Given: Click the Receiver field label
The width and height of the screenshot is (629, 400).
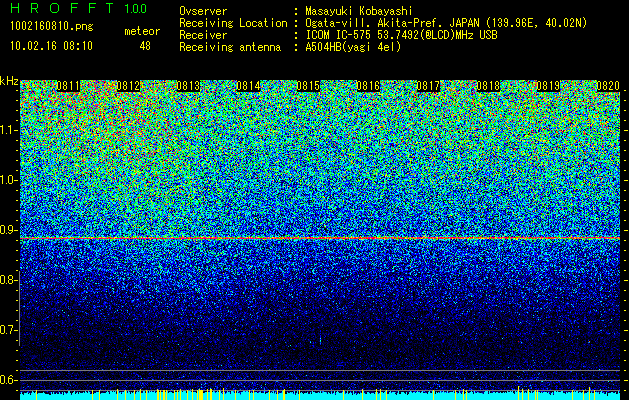Looking at the screenshot, I should click(203, 35).
